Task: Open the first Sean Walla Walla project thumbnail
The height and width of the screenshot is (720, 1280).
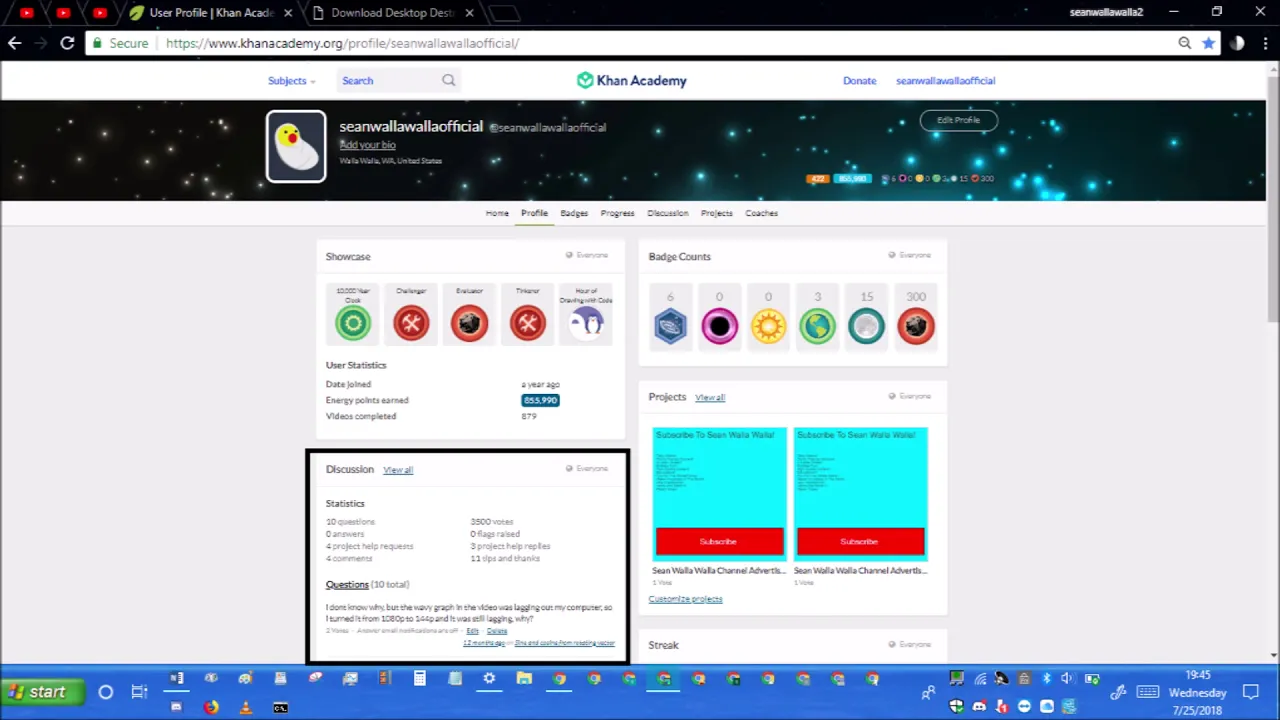Action: 719,493
